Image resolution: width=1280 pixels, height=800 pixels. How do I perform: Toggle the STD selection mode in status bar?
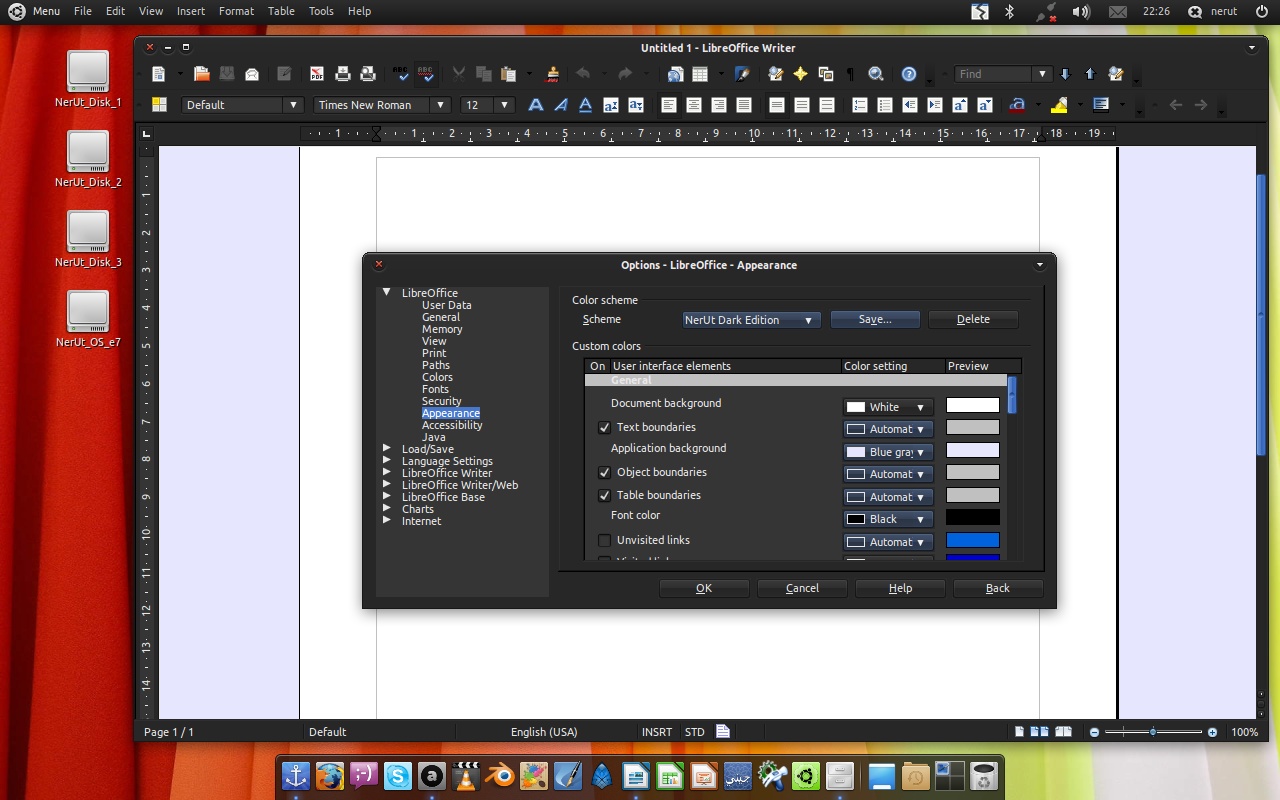click(x=694, y=732)
